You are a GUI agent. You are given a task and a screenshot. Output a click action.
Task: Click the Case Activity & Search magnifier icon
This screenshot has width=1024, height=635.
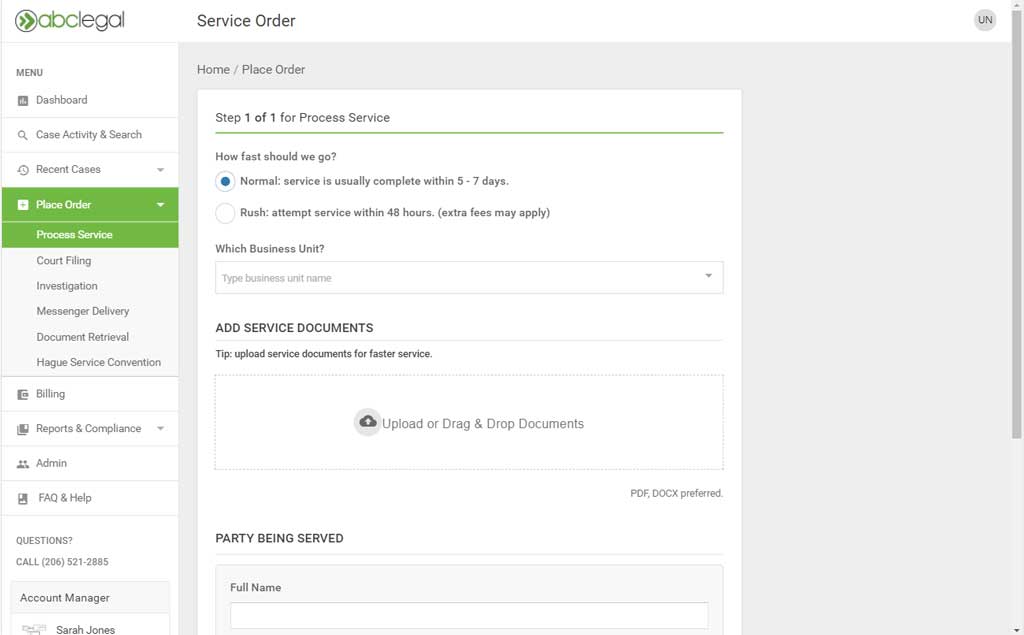click(x=23, y=135)
